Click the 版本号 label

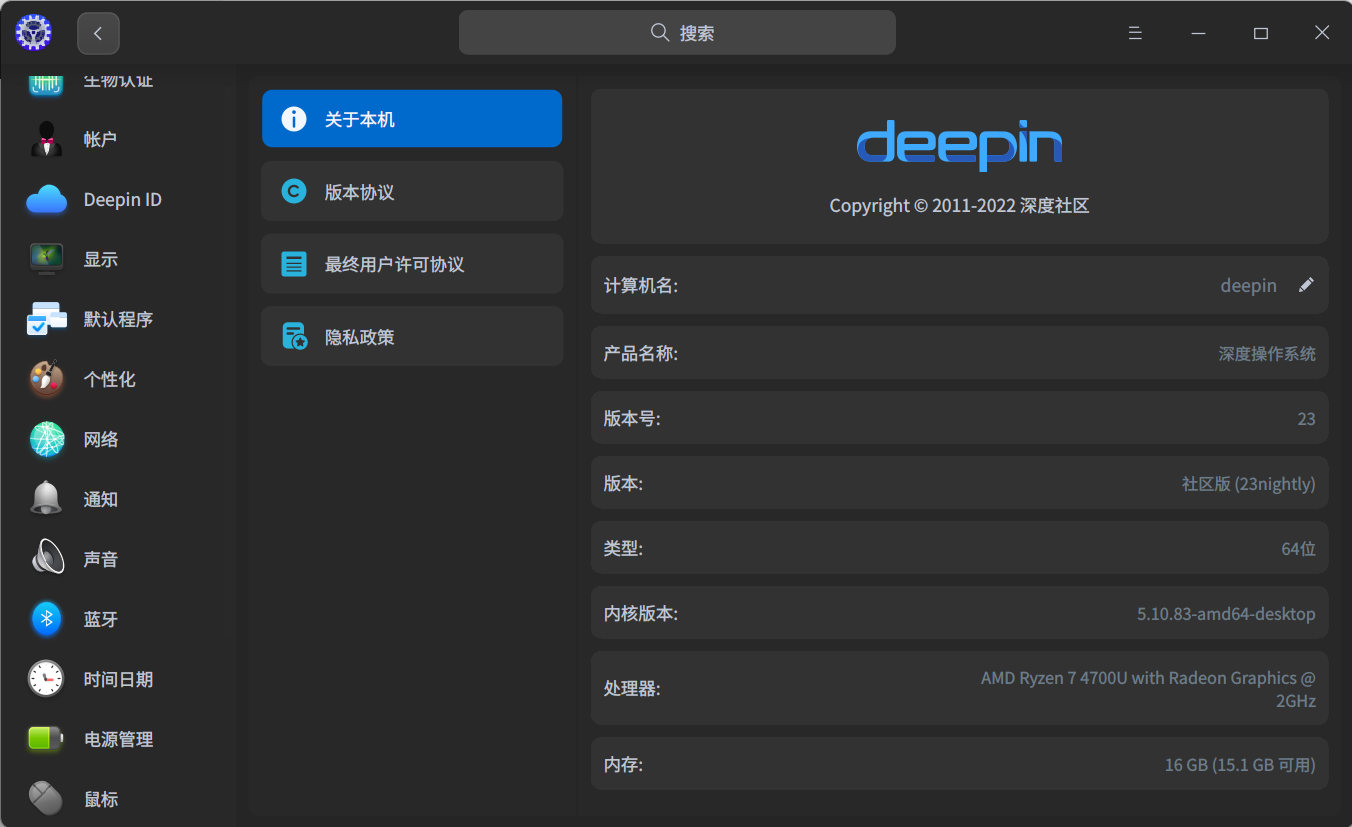coord(632,418)
